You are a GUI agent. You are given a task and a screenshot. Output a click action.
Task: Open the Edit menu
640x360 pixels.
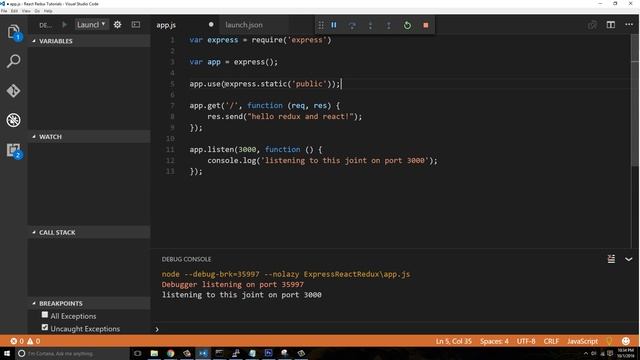pos(14,11)
